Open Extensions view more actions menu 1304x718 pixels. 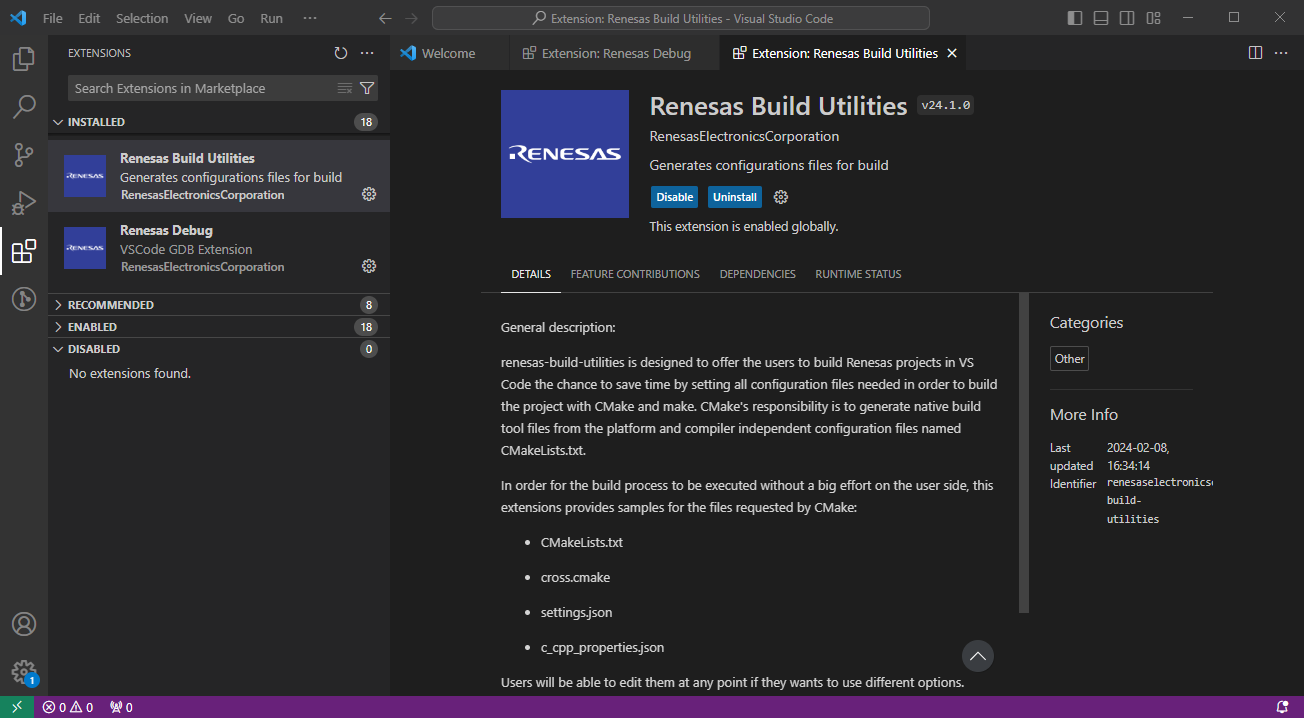click(x=367, y=53)
